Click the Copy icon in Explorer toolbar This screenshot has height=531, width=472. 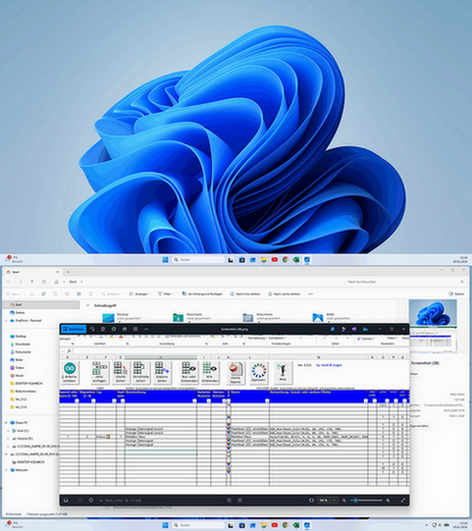(43, 294)
